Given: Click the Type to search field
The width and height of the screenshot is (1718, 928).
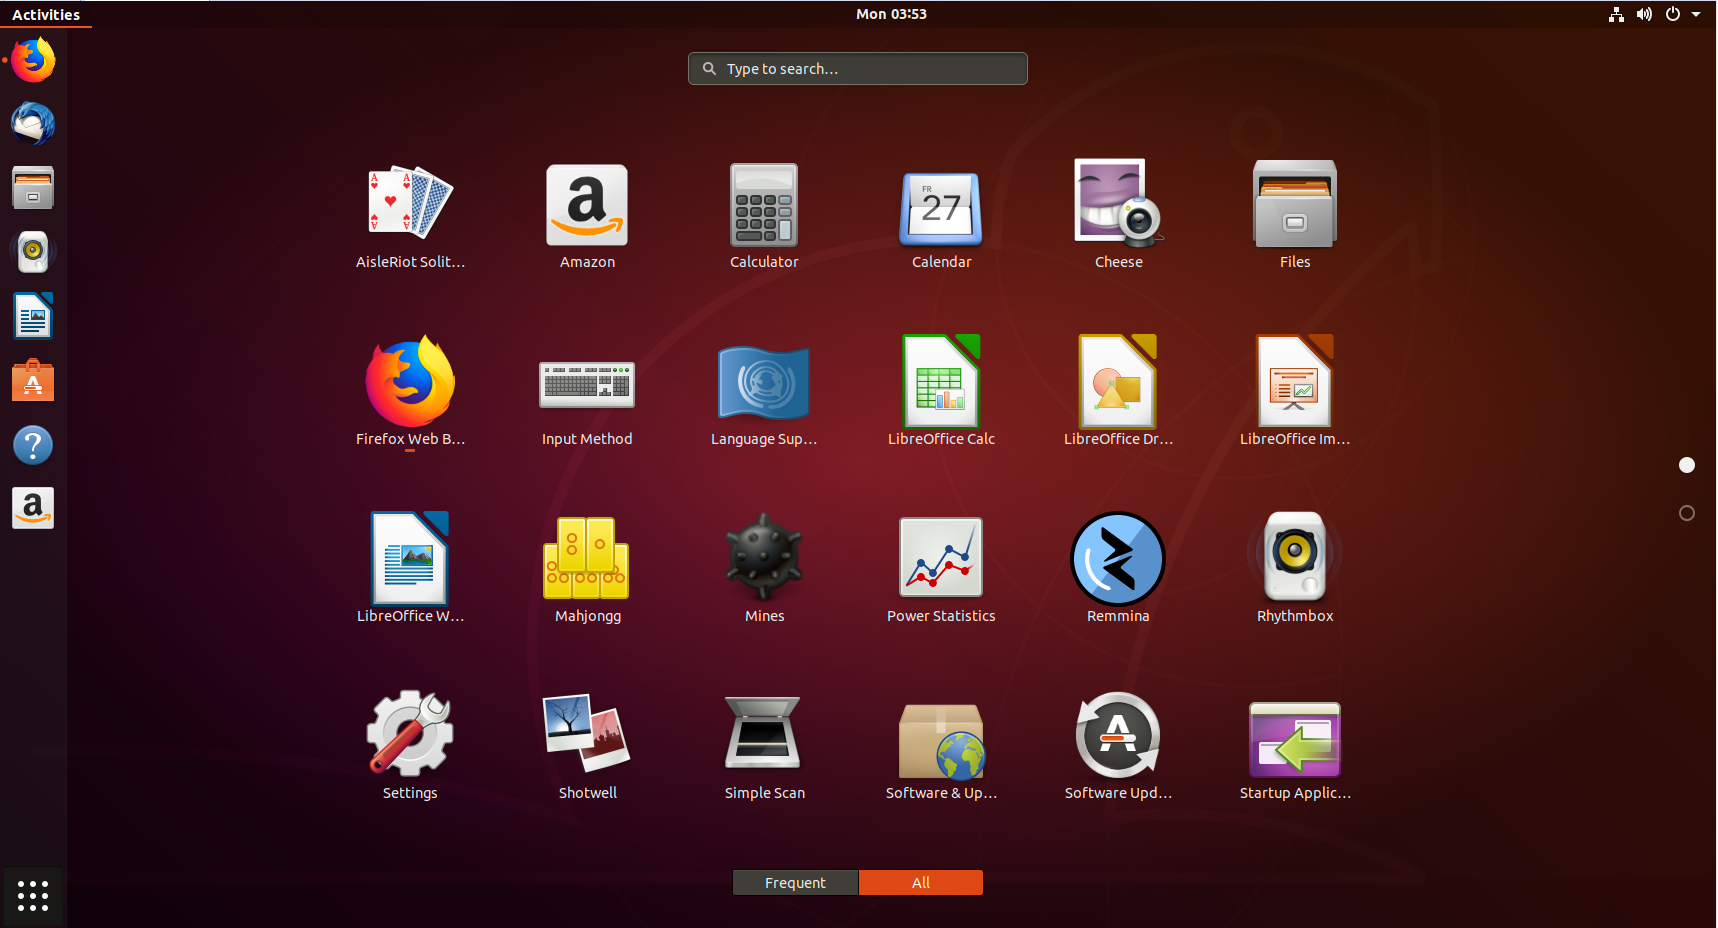Looking at the screenshot, I should coord(858,69).
